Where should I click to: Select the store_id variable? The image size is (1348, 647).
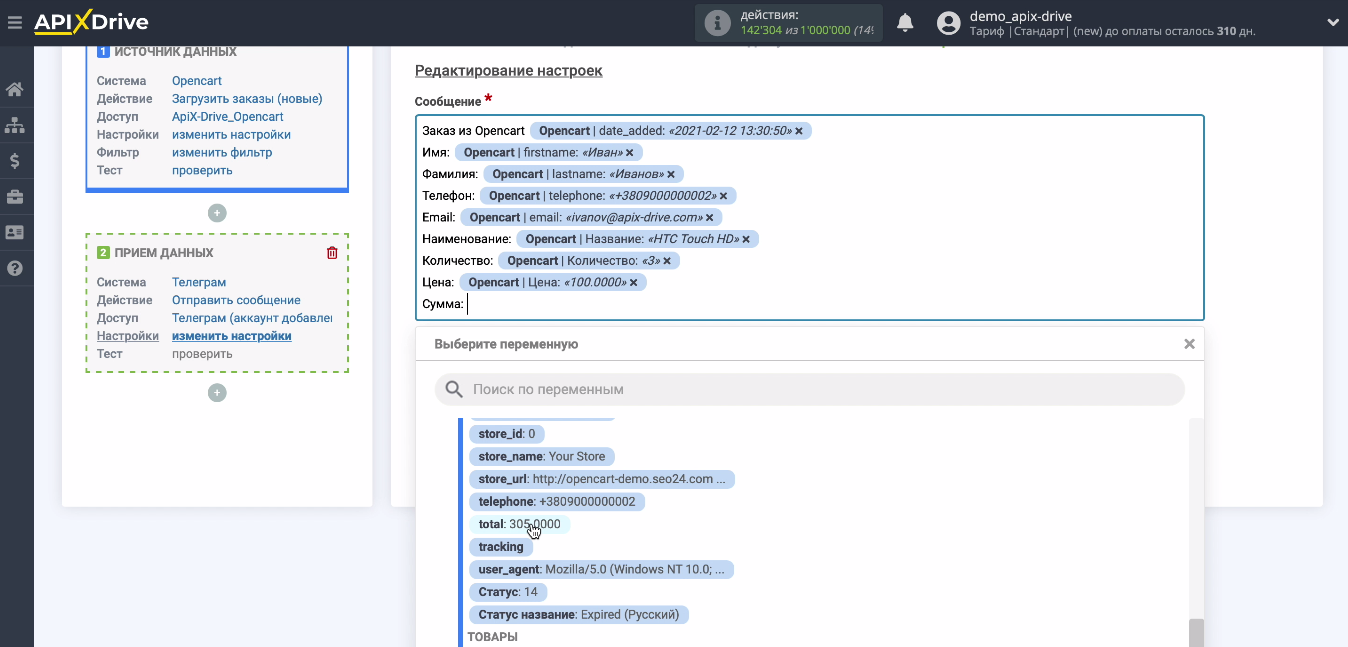click(x=507, y=434)
